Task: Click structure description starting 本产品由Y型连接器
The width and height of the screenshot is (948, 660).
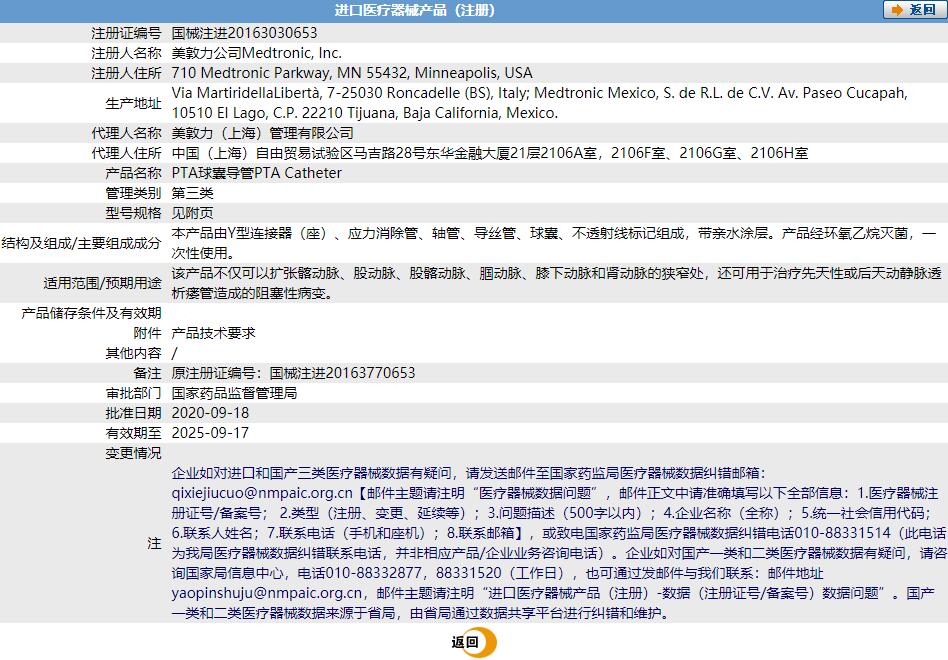Action: tap(553, 243)
